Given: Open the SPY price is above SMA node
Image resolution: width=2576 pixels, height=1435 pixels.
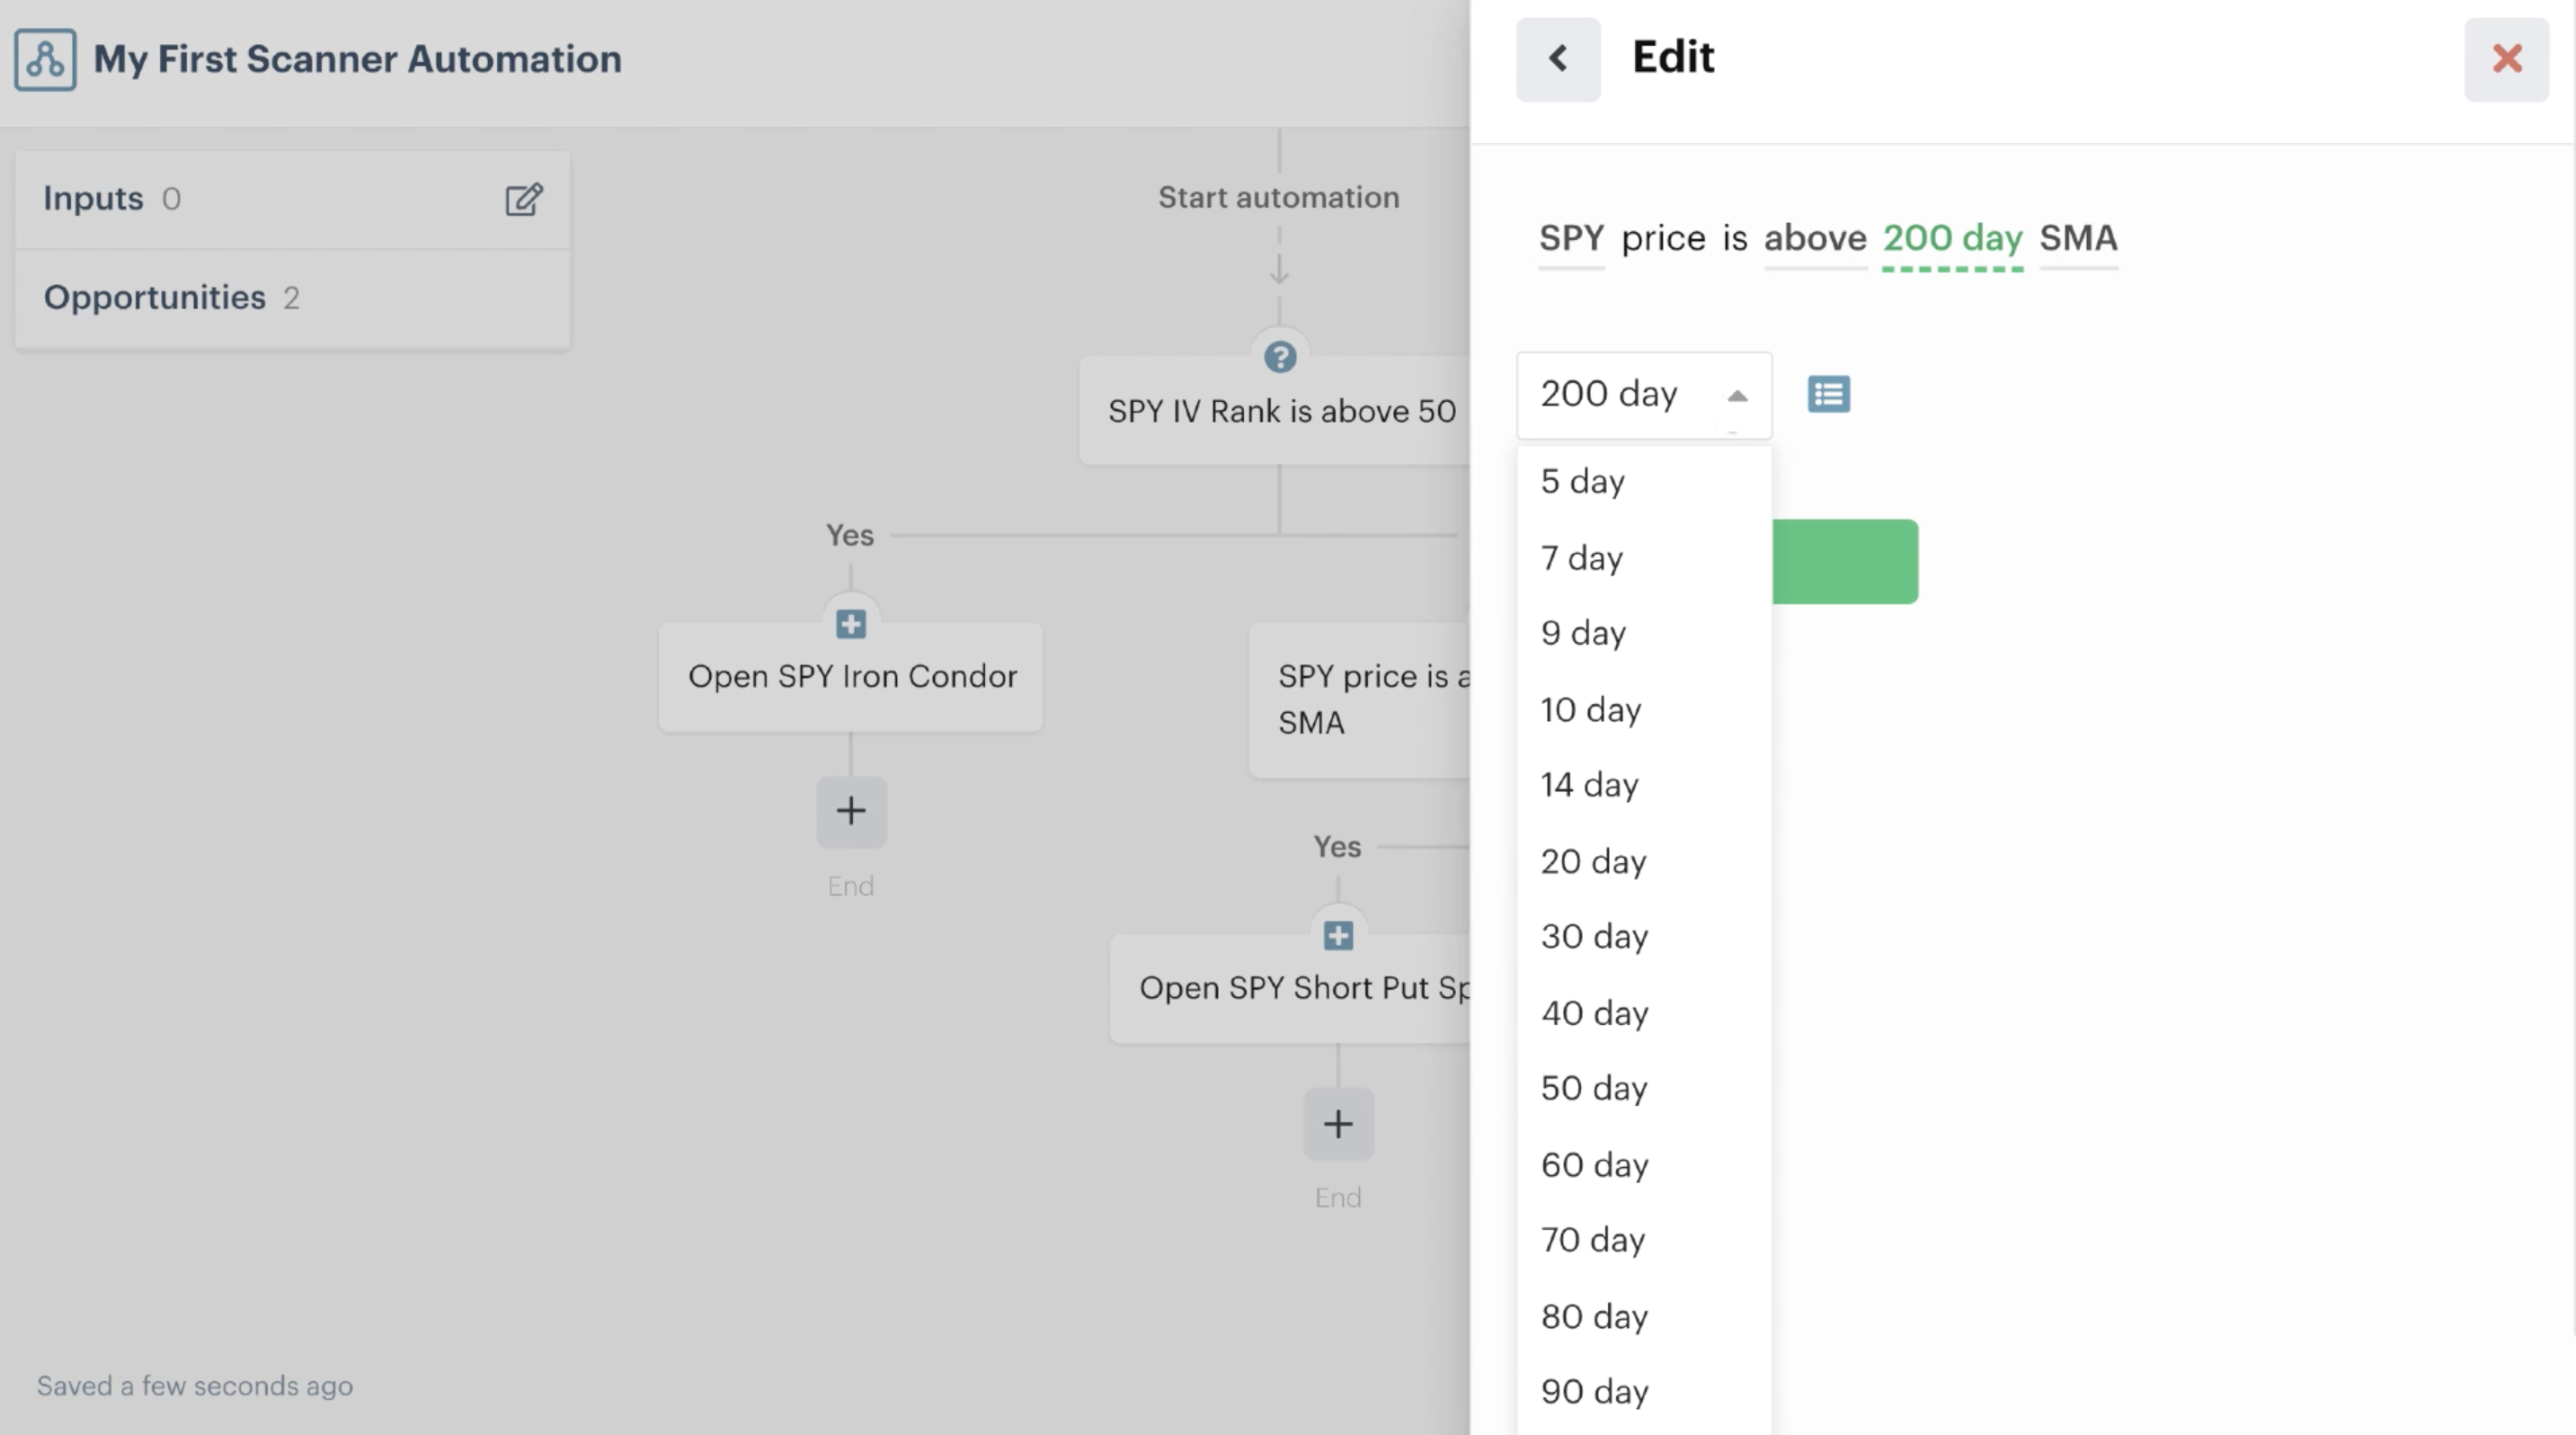Looking at the screenshot, I should [x=1360, y=700].
